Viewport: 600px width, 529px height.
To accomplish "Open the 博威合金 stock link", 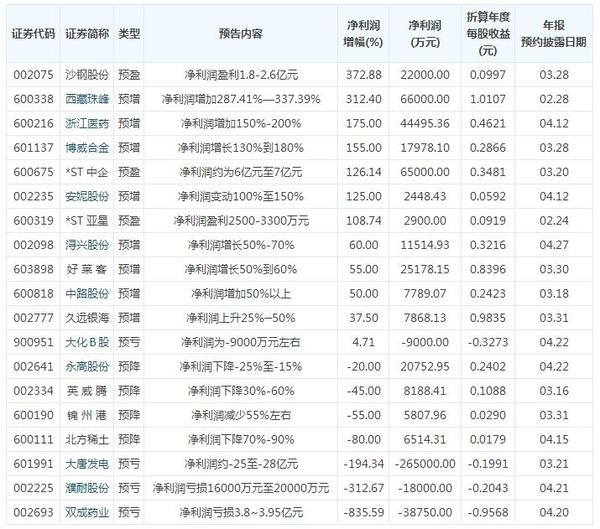I will [x=87, y=148].
